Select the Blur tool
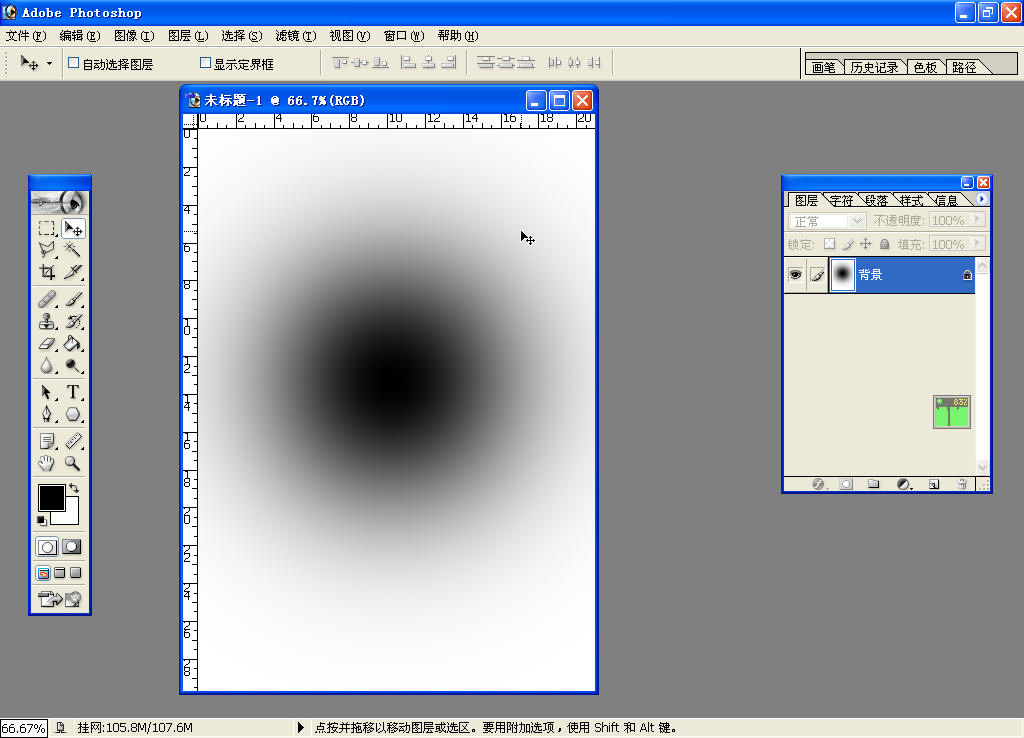This screenshot has height=738, width=1024. [x=46, y=366]
